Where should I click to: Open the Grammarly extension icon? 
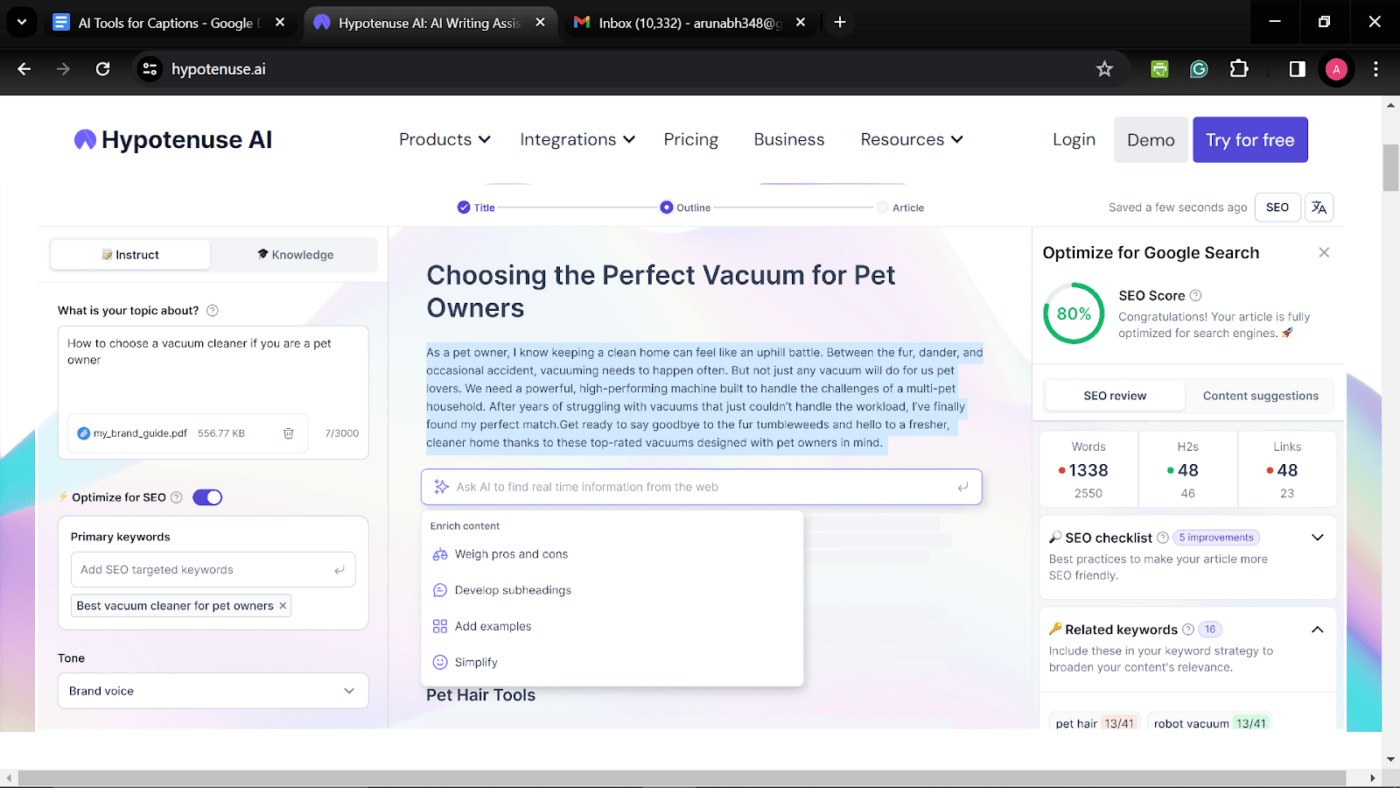pyautogui.click(x=1199, y=69)
